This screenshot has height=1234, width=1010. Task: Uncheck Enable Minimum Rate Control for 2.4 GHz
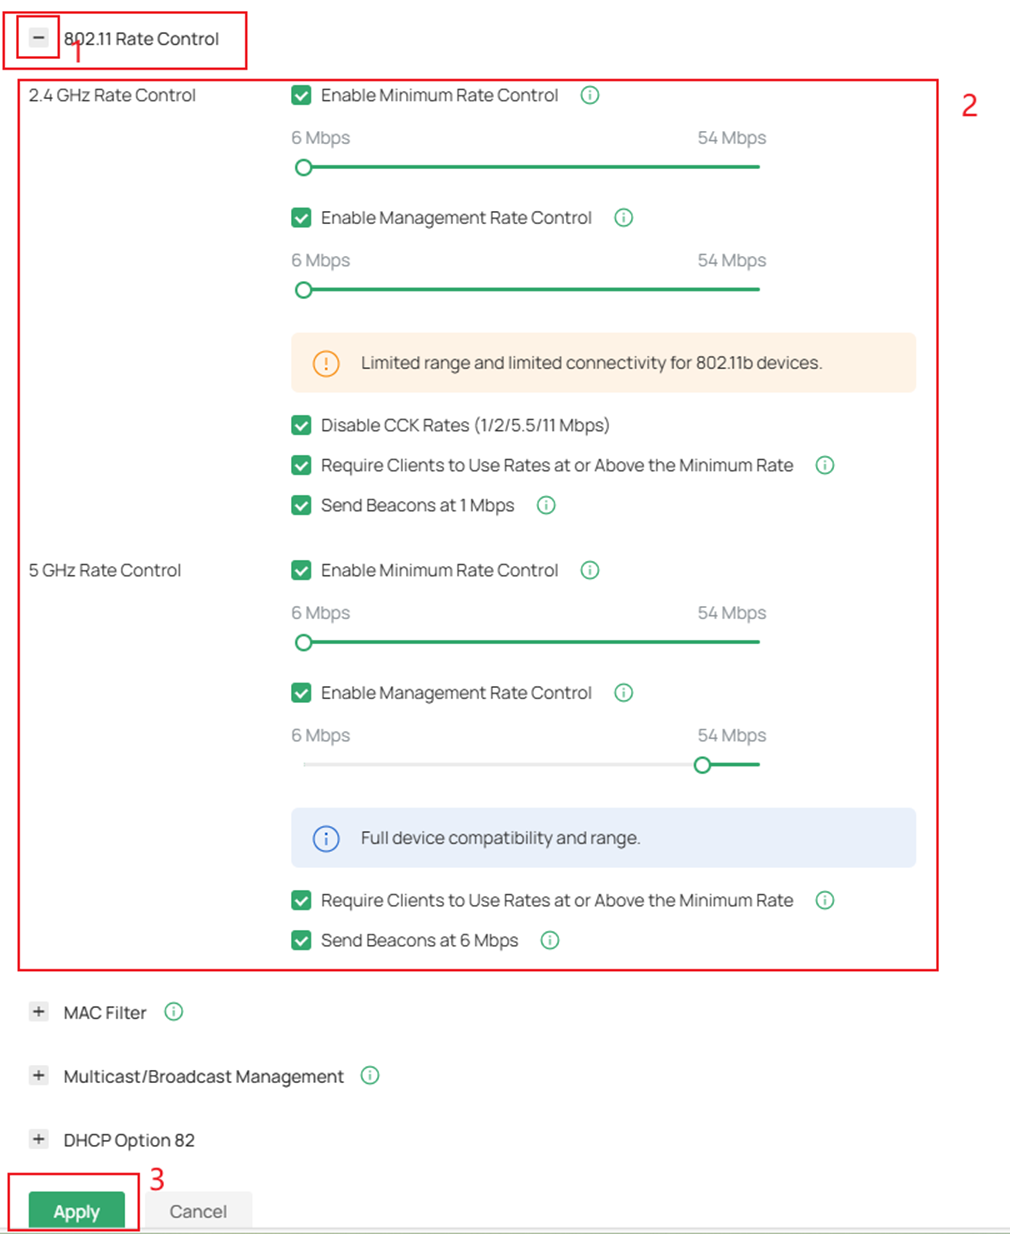click(301, 95)
